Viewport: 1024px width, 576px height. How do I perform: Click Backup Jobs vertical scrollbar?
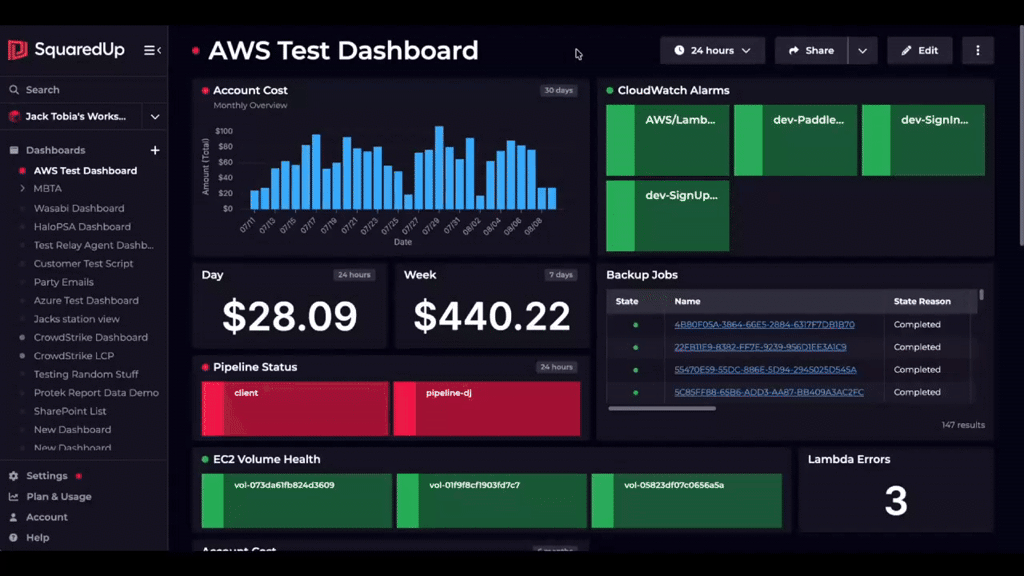(981, 295)
